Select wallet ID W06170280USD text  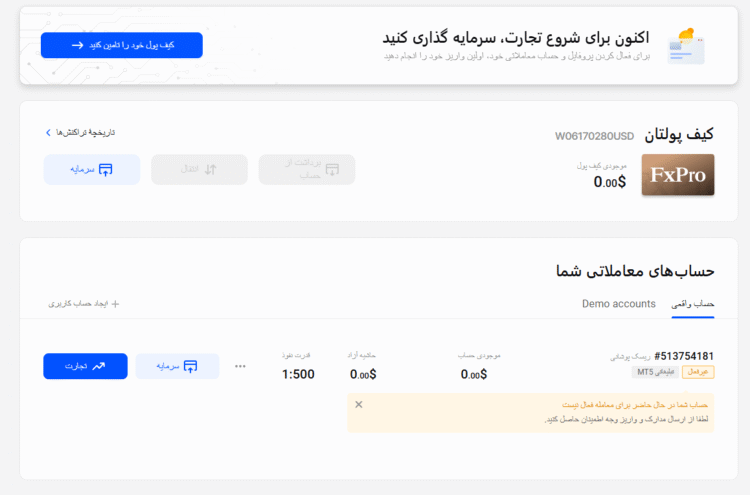(594, 136)
